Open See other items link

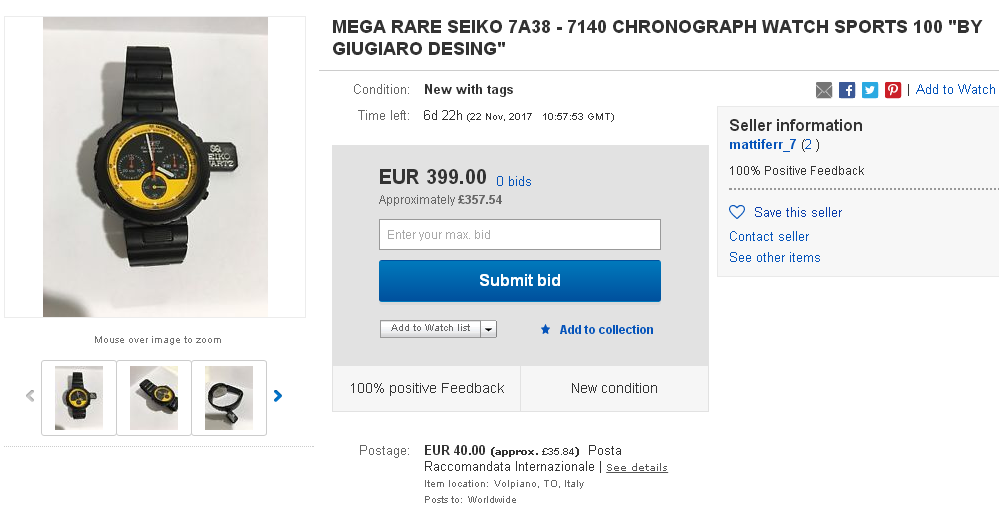774,258
